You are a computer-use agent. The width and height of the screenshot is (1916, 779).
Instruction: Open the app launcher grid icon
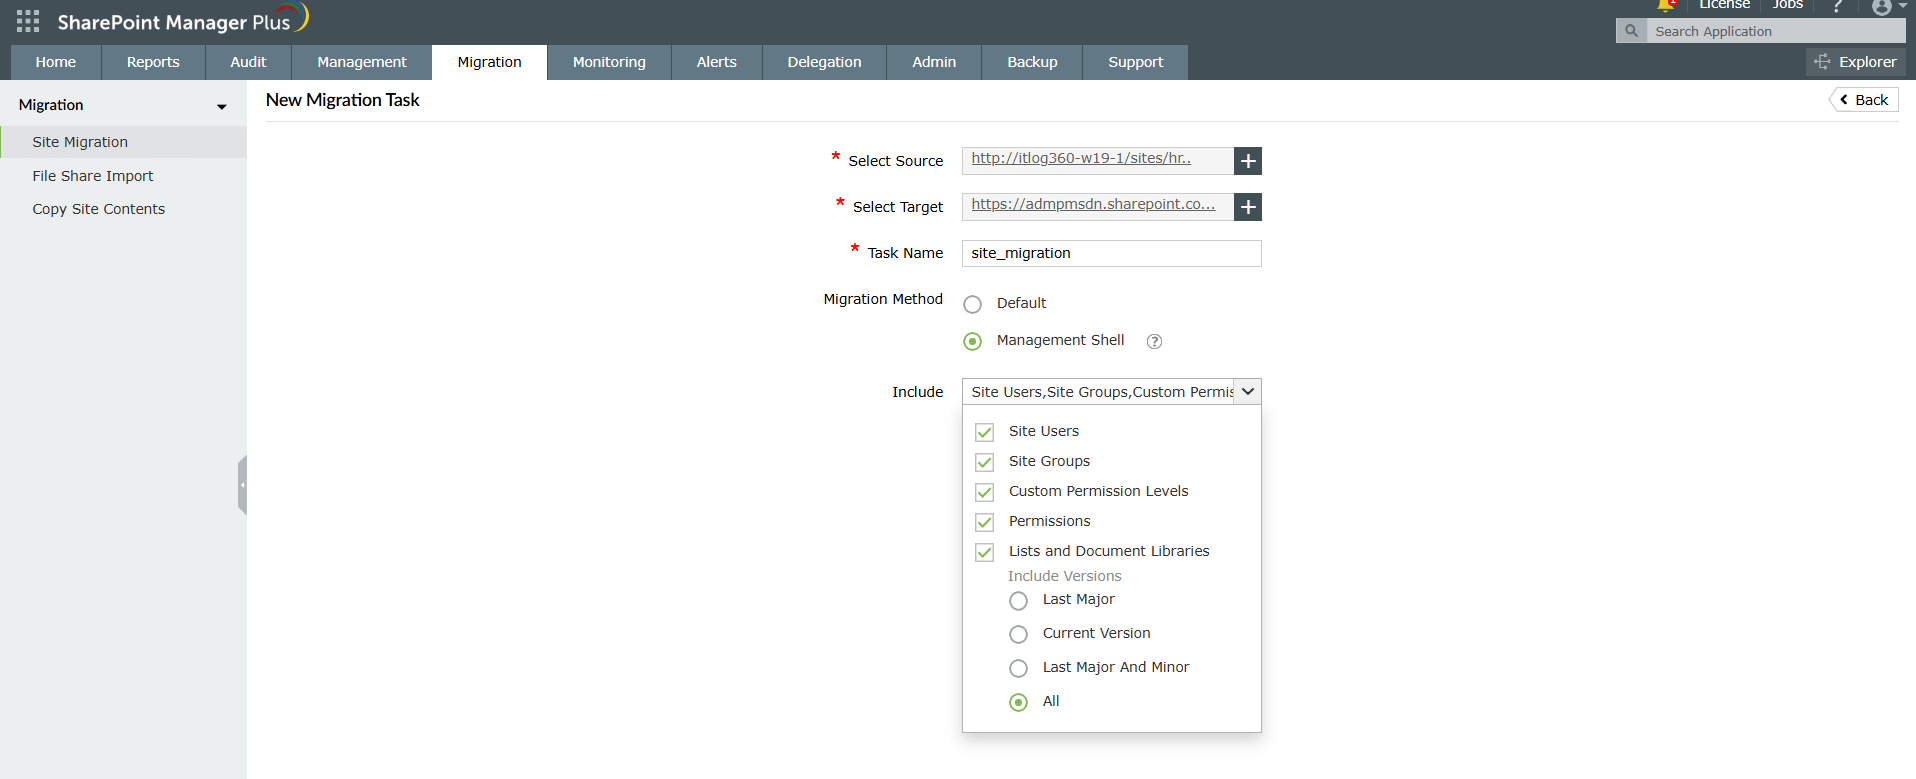pos(28,21)
